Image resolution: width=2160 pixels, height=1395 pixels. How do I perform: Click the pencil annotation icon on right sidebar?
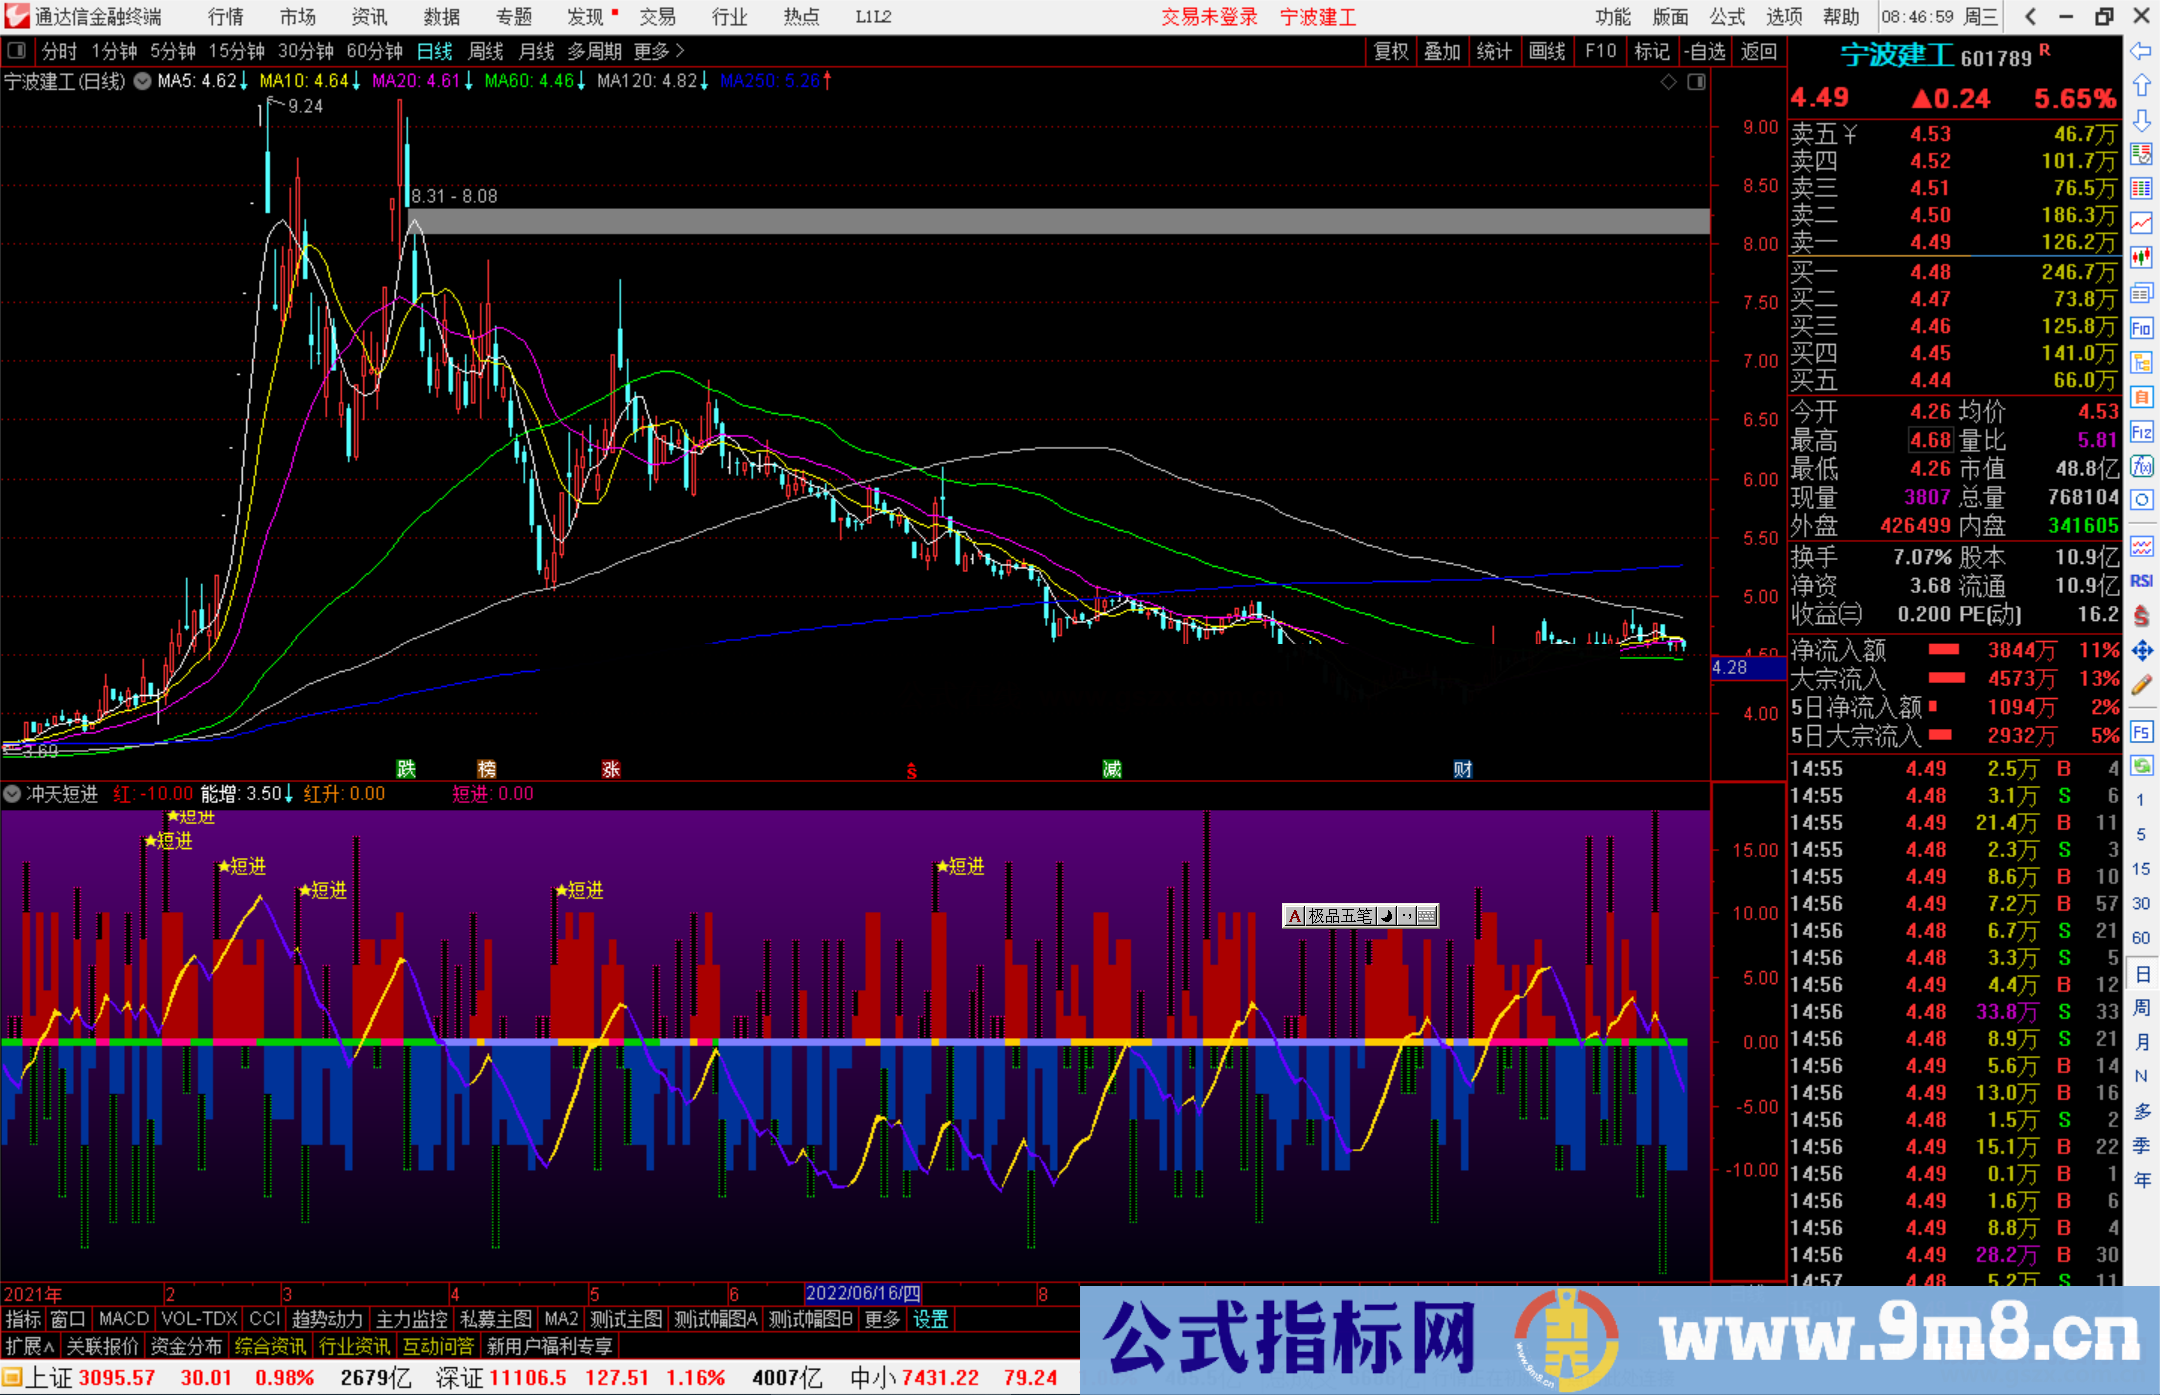pyautogui.click(x=2142, y=677)
